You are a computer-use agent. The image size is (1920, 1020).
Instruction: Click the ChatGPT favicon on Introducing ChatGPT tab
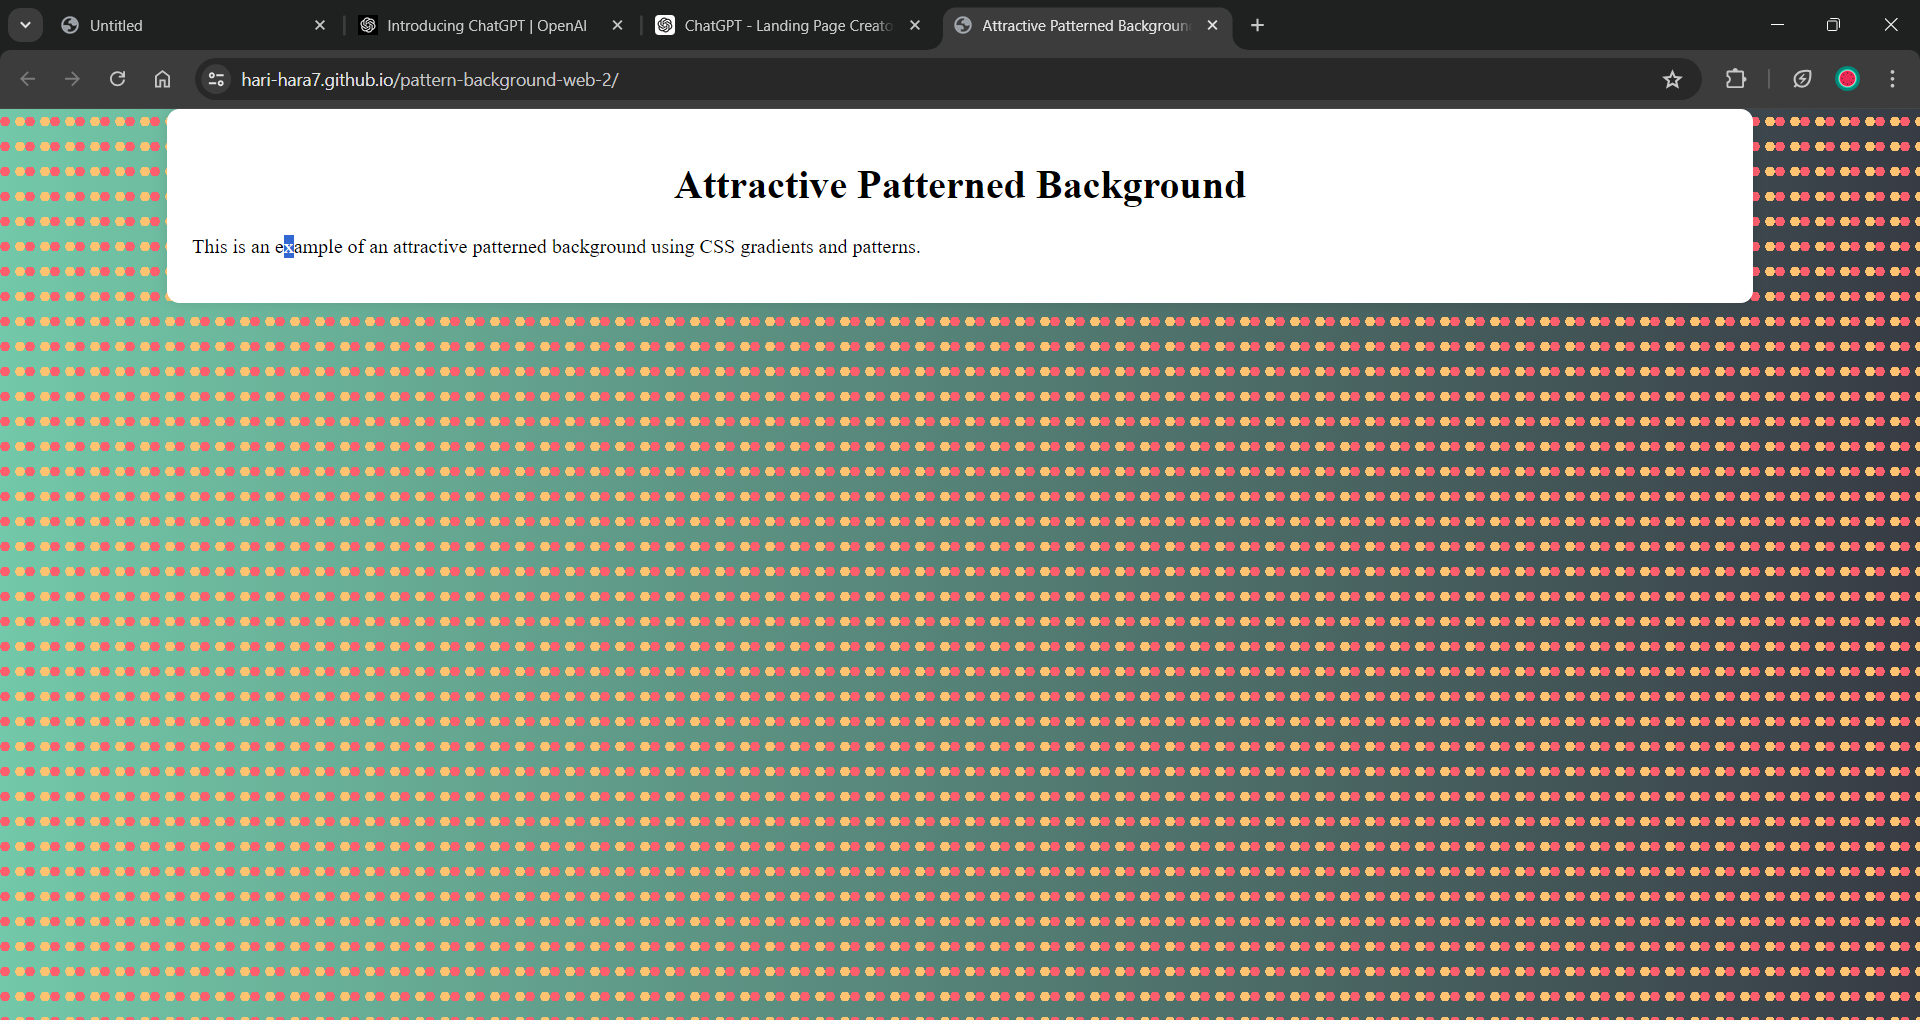(x=368, y=25)
